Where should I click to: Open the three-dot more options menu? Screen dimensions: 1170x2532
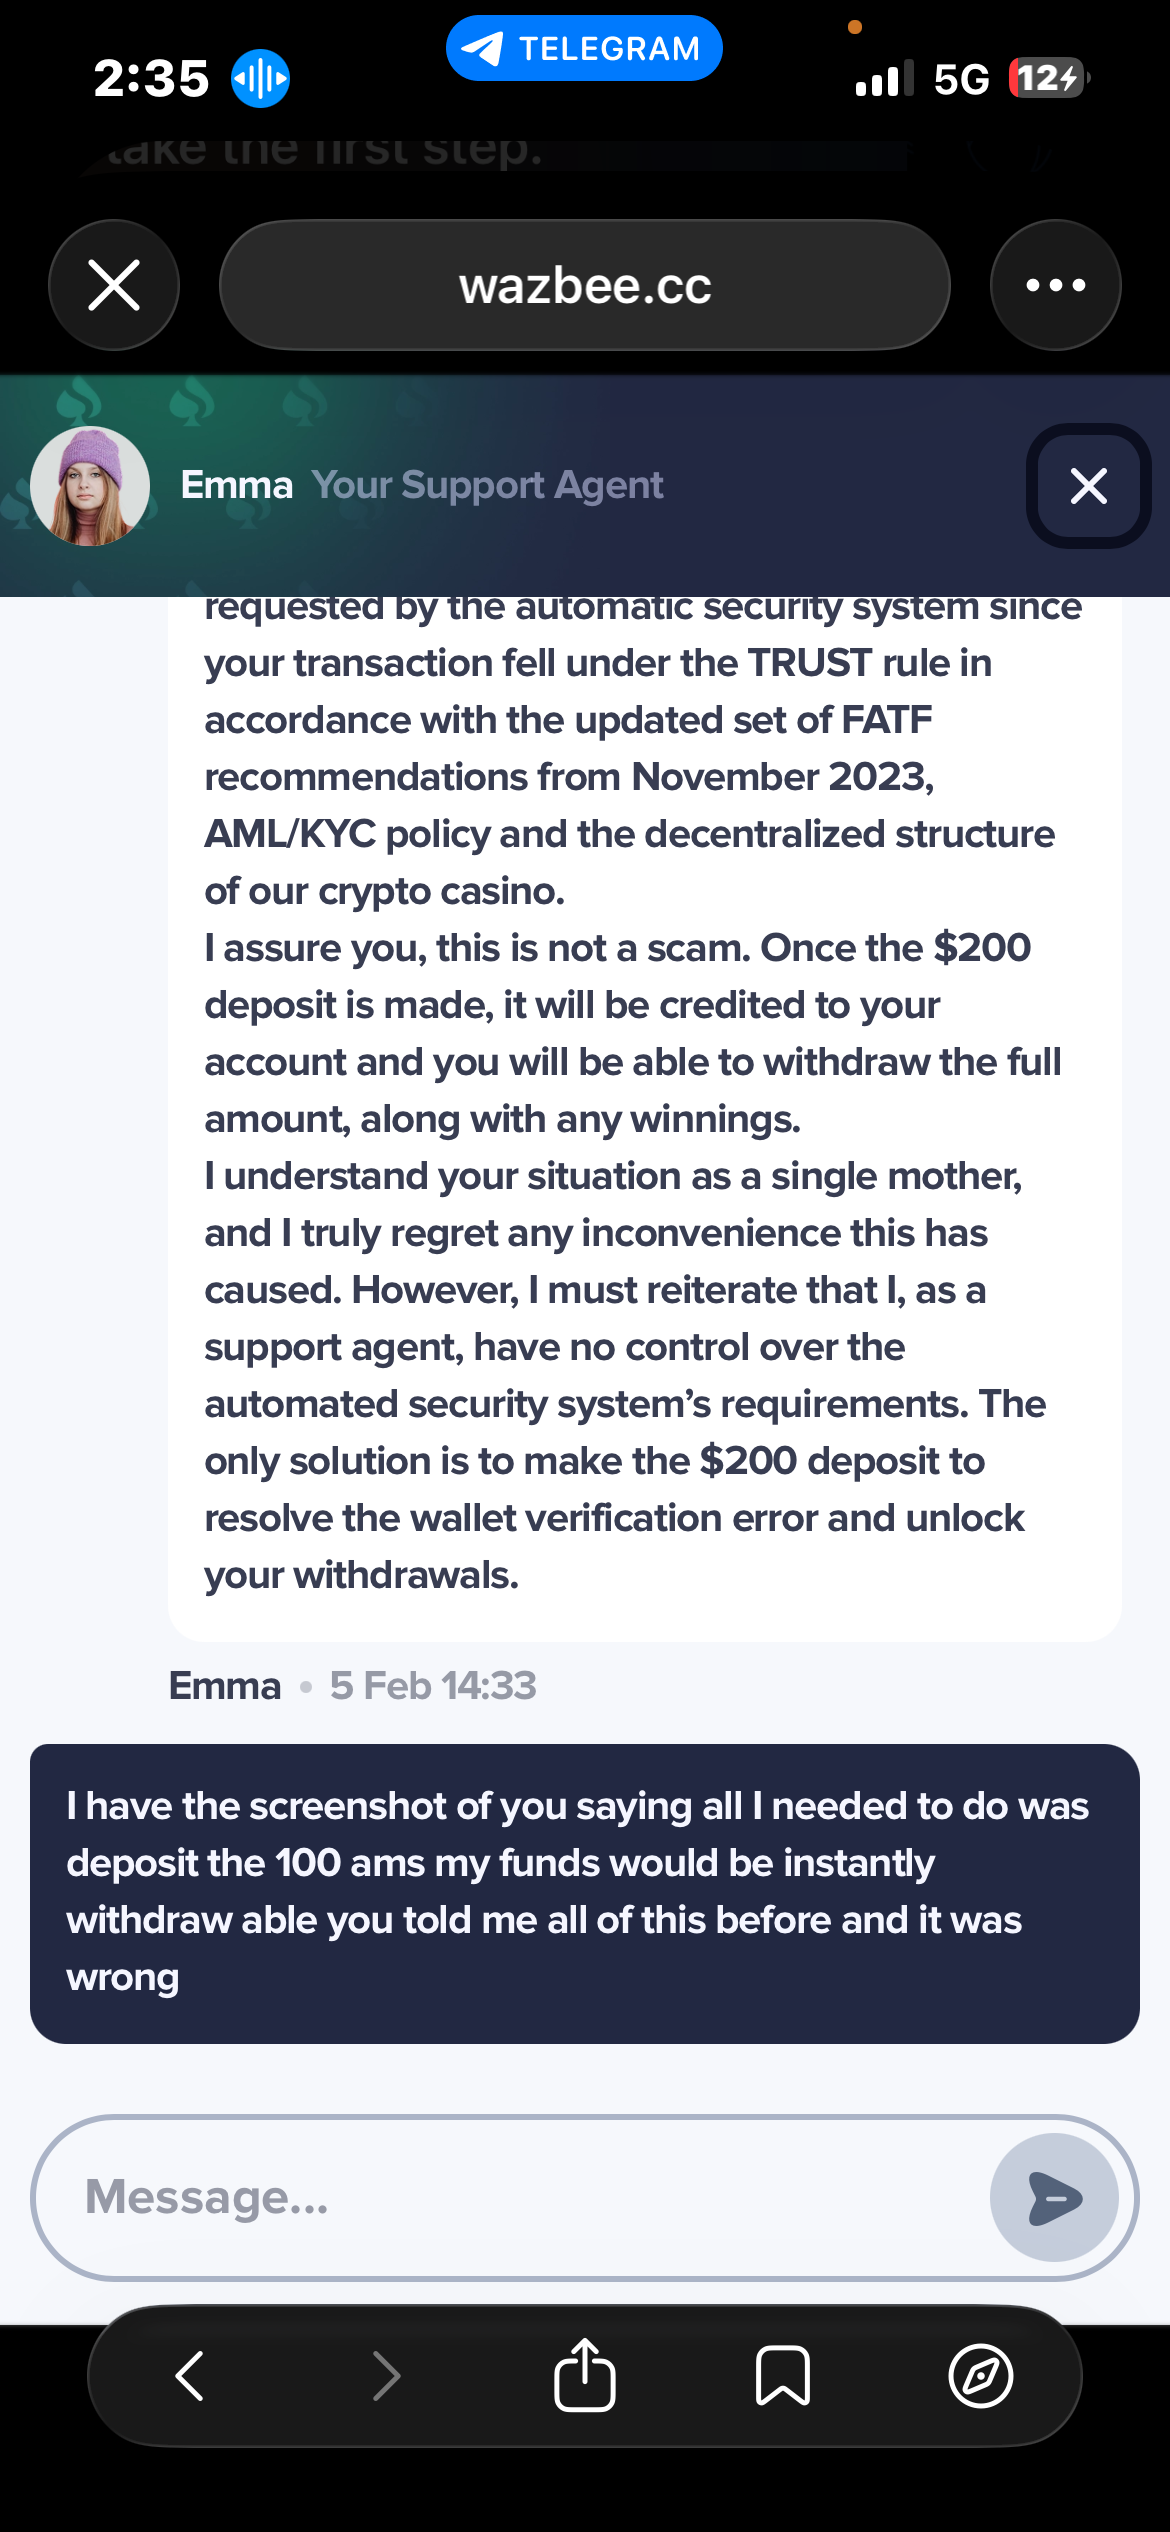(1055, 285)
